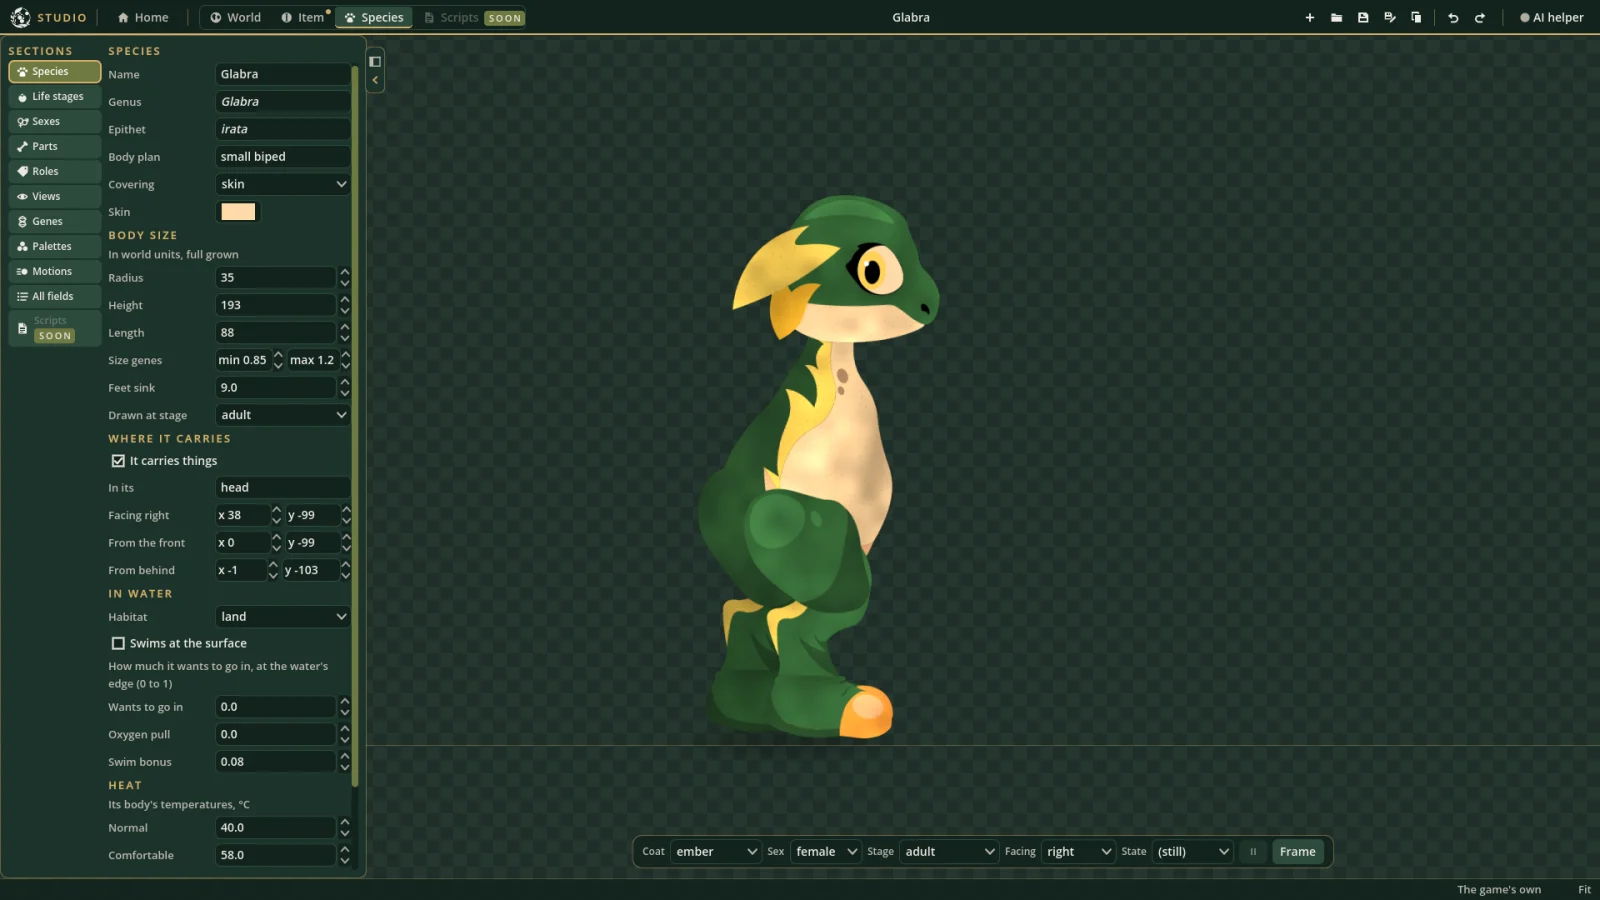Open the Motions section
Viewport: 1600px width, 900px height.
coord(55,272)
